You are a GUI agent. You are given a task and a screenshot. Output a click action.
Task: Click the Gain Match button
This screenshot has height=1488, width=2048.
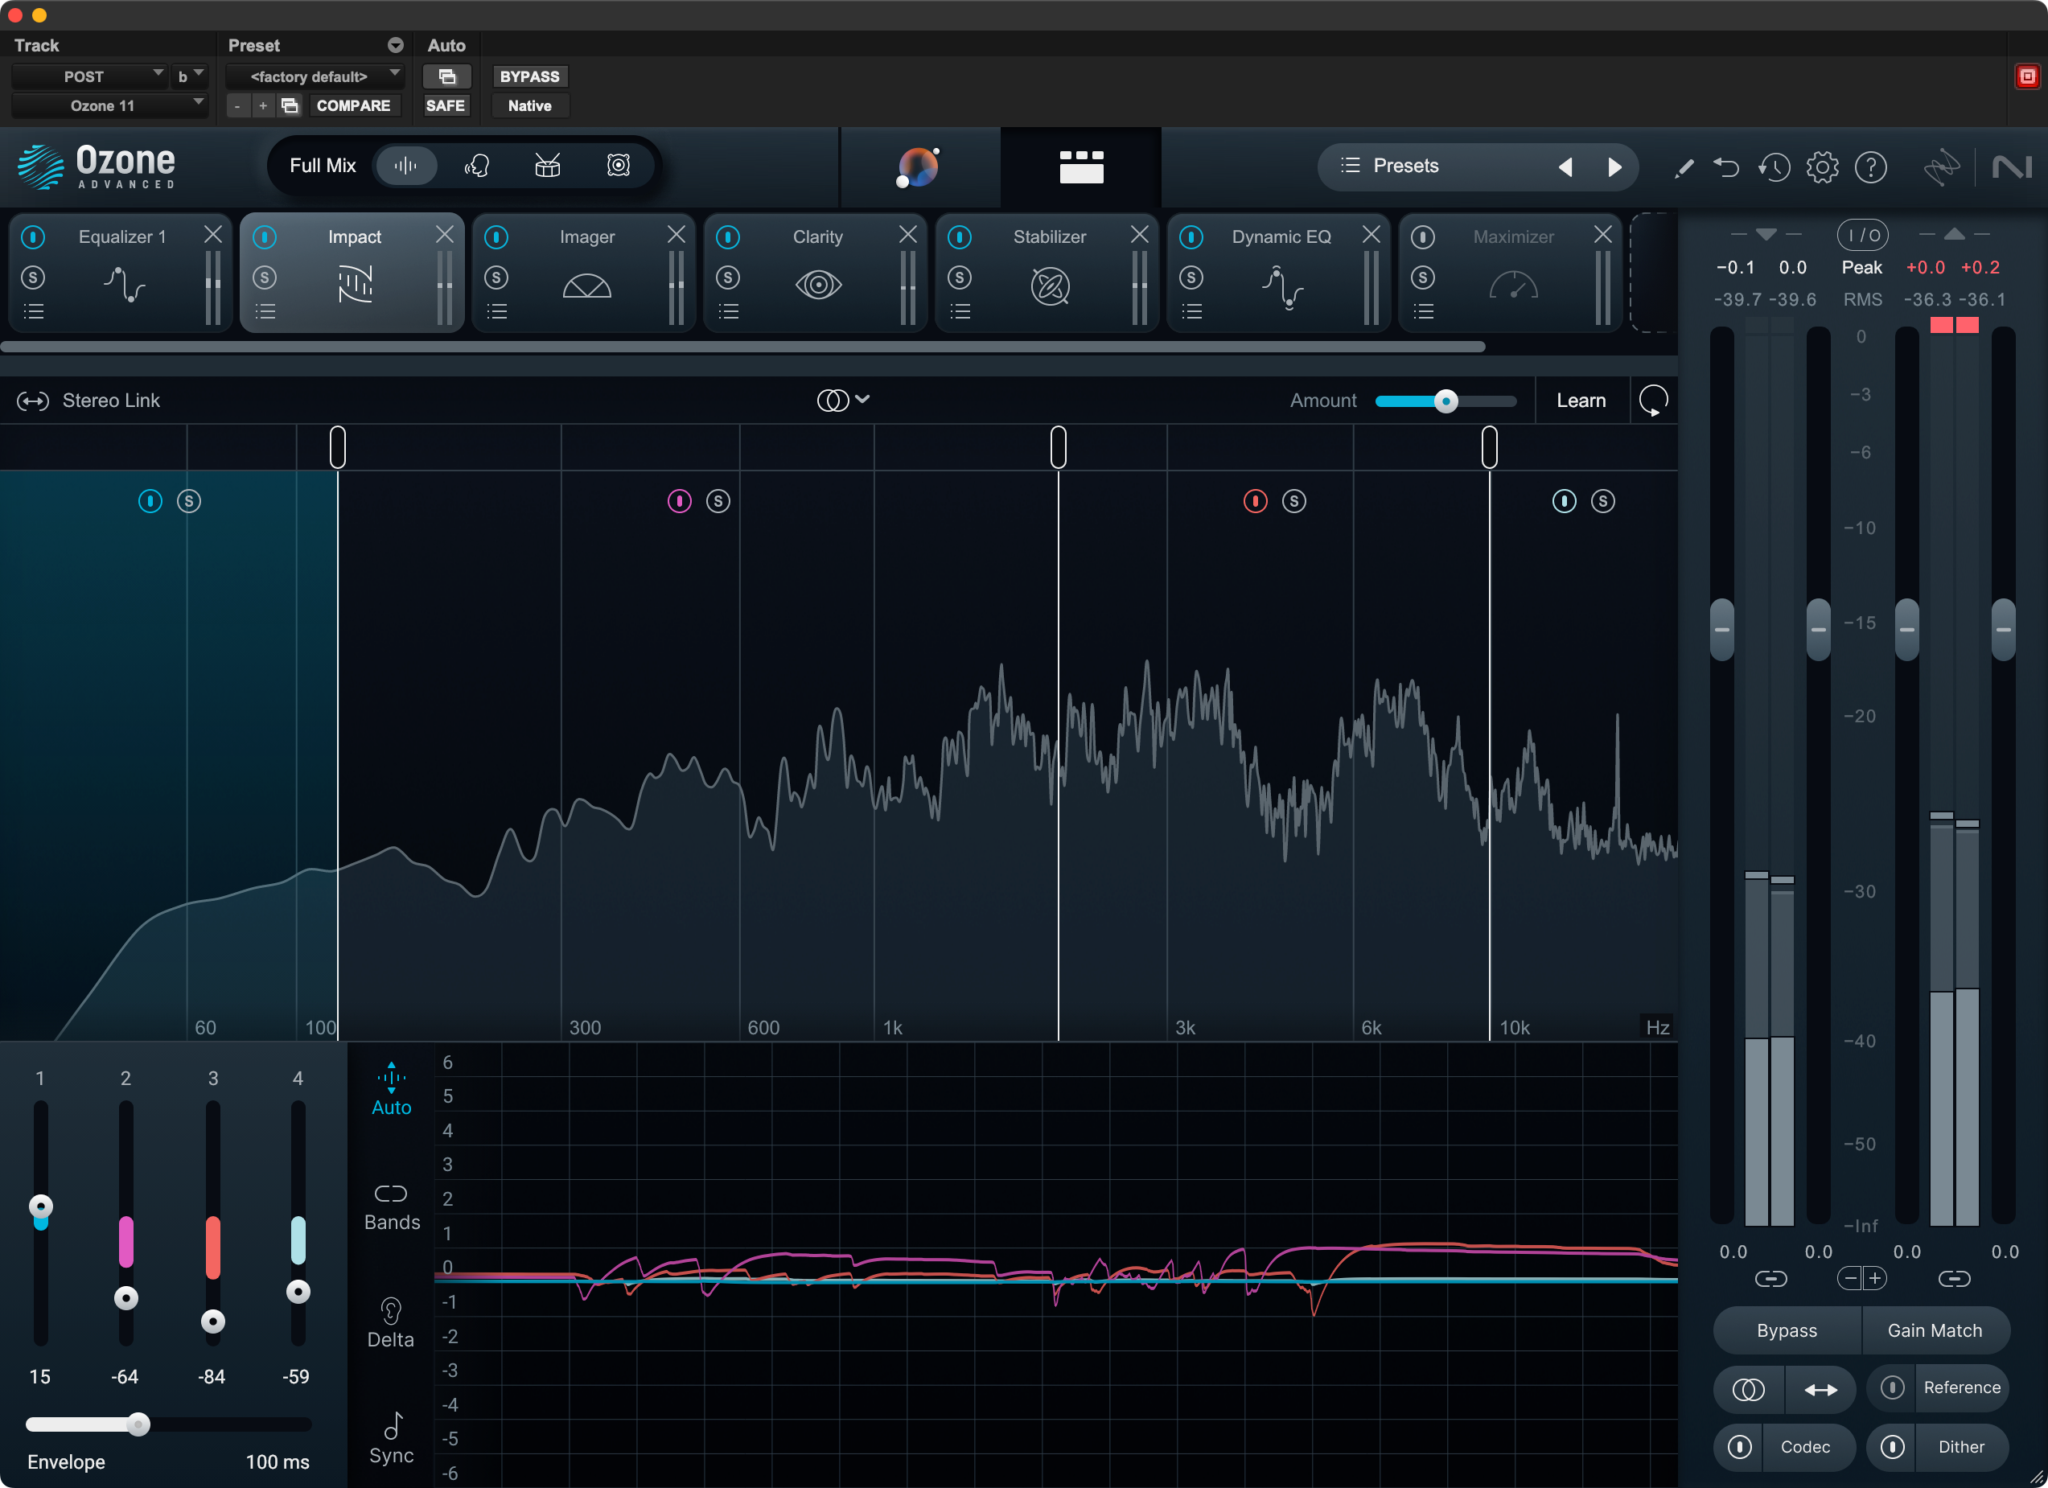click(1933, 1330)
